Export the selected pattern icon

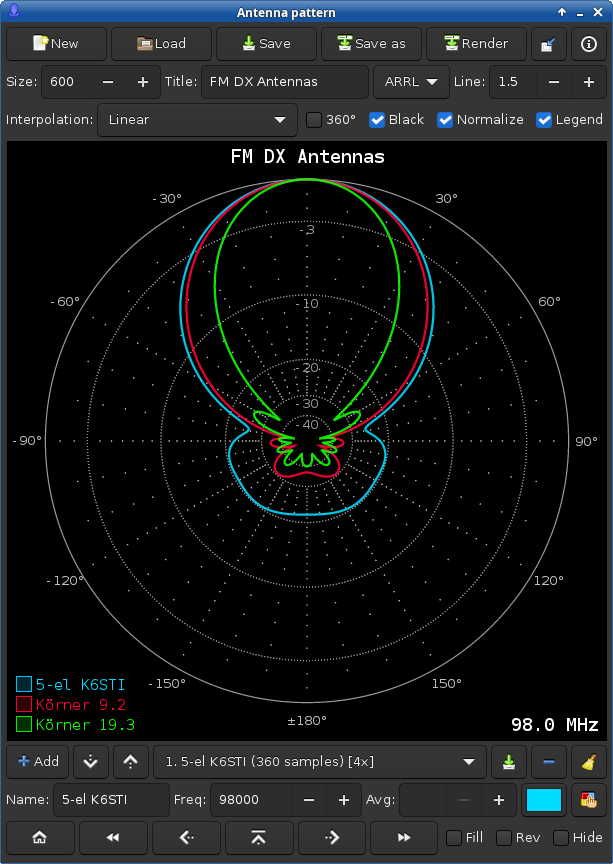(x=508, y=762)
